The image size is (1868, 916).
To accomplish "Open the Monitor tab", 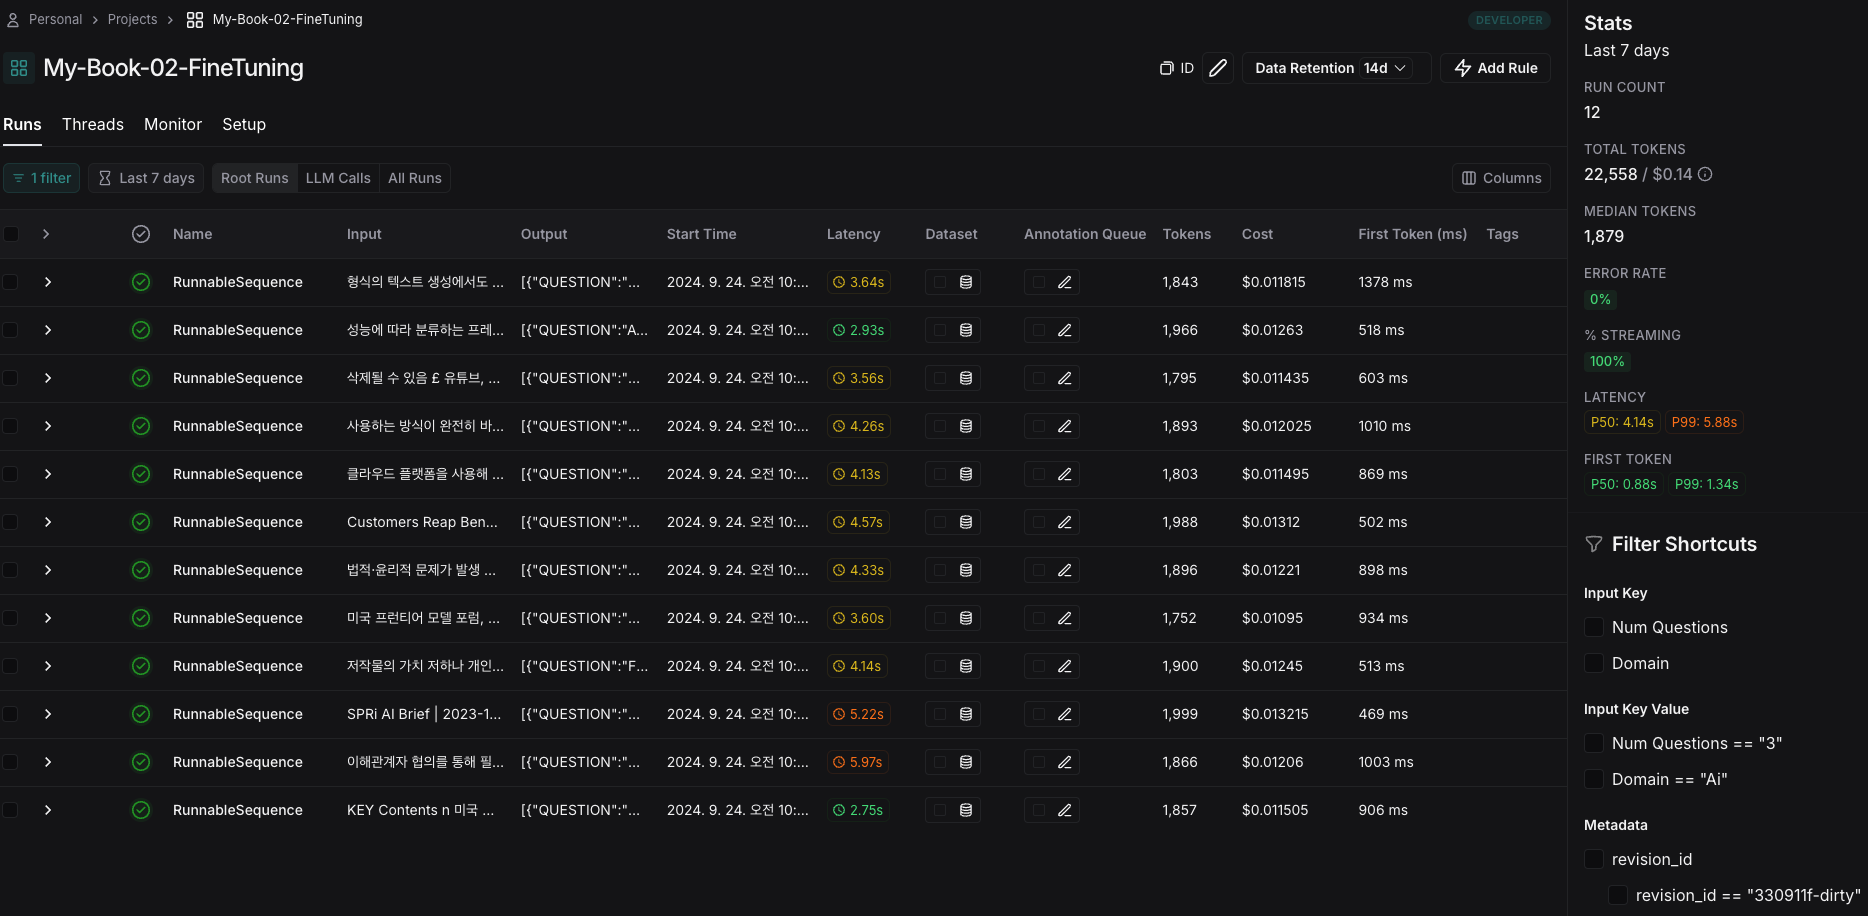I will point(173,124).
